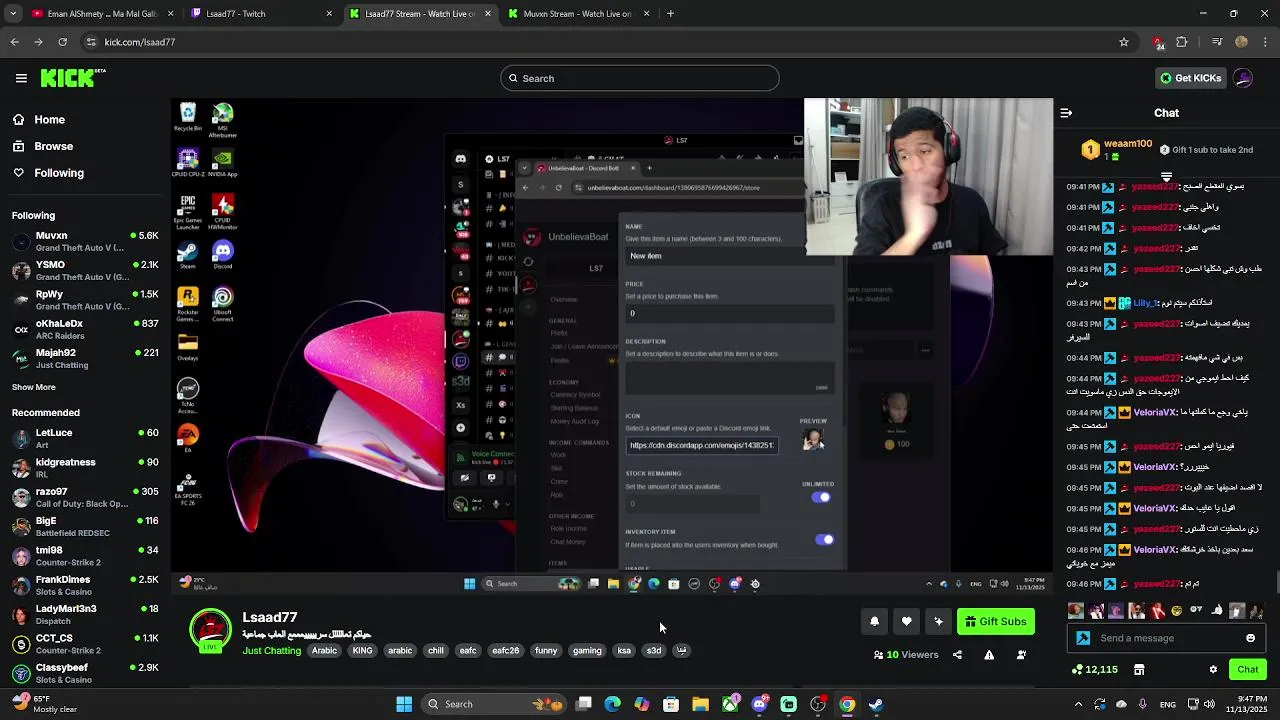Select the chill tag chip
The width and height of the screenshot is (1280, 720).
click(x=436, y=651)
